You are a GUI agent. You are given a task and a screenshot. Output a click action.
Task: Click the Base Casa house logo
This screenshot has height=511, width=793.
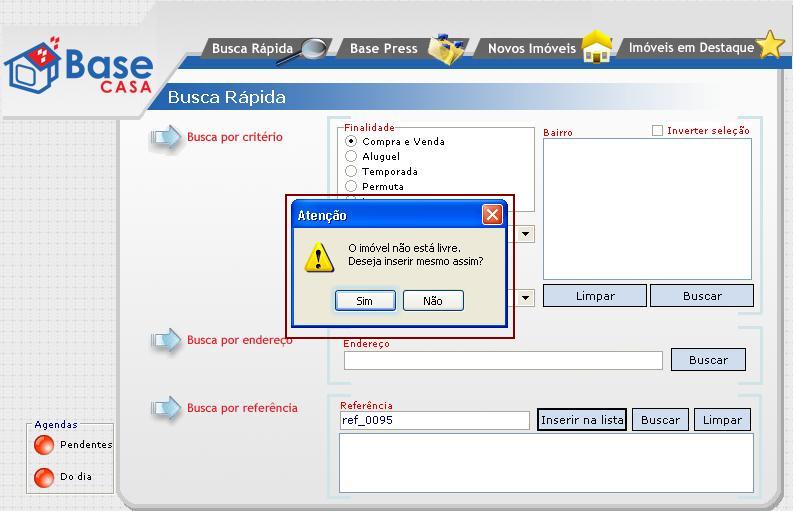(32, 66)
